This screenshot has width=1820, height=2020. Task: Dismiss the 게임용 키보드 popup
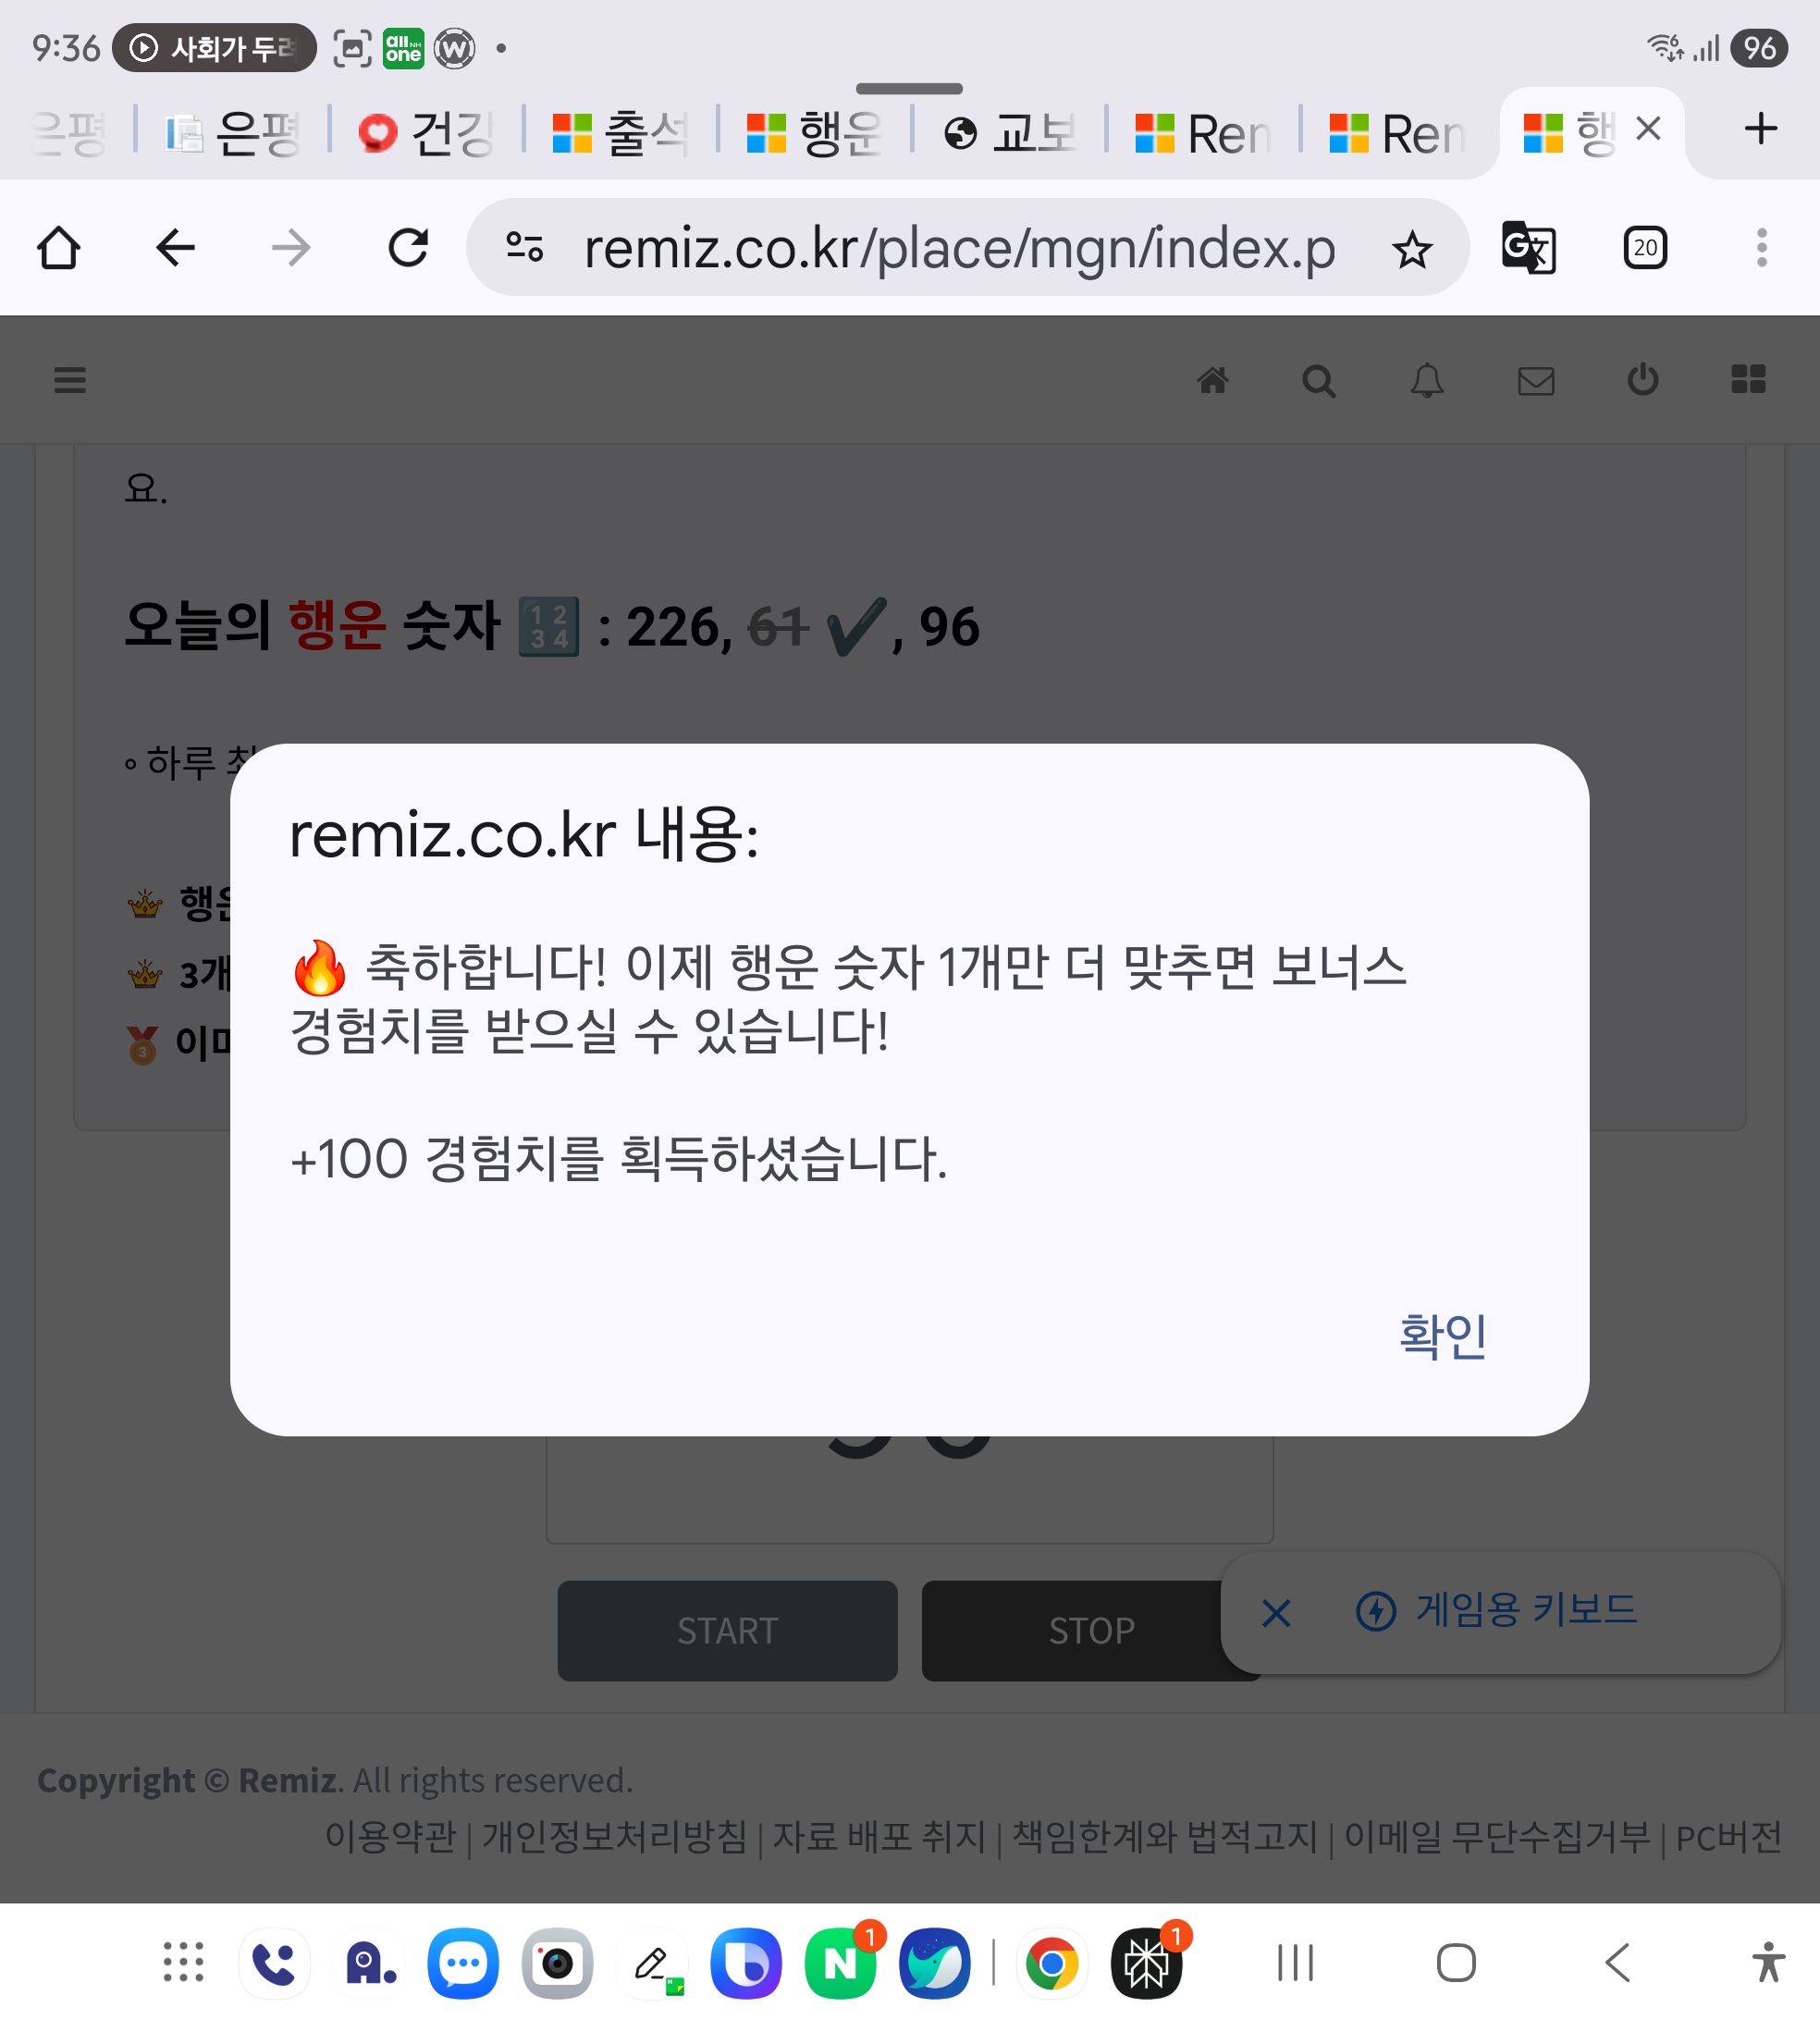click(x=1276, y=1612)
